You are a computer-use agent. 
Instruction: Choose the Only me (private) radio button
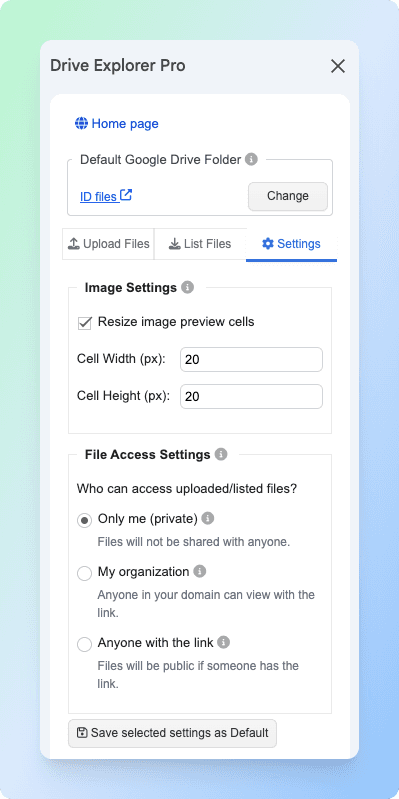(84, 520)
